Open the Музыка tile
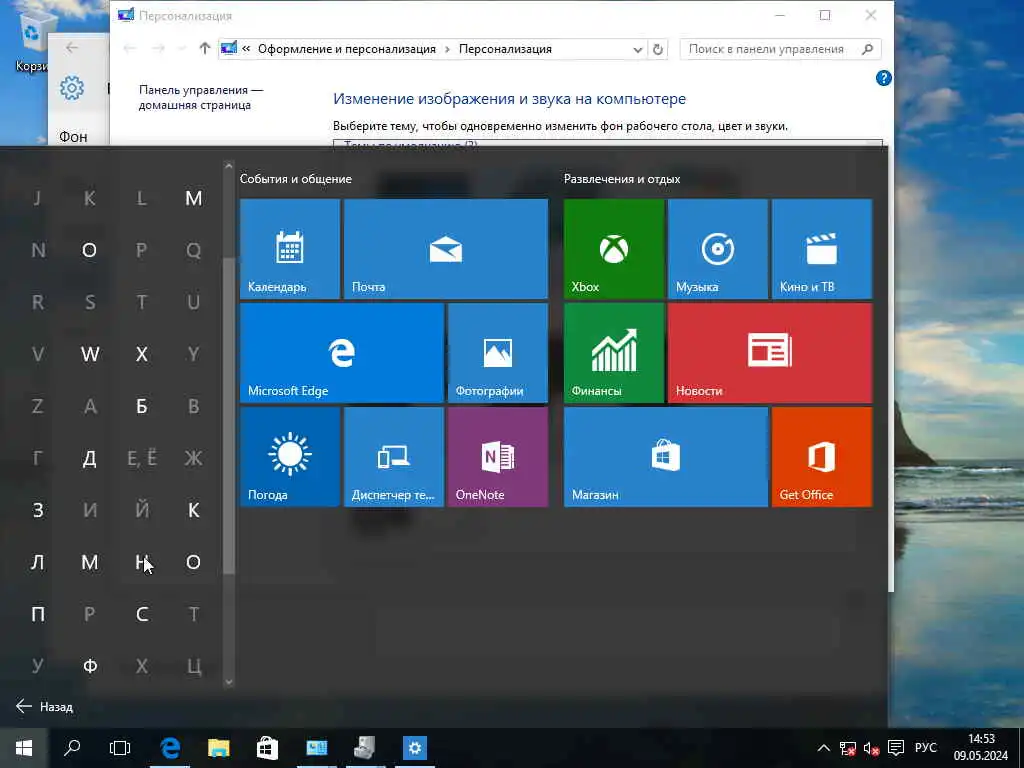This screenshot has width=1024, height=768. 718,249
